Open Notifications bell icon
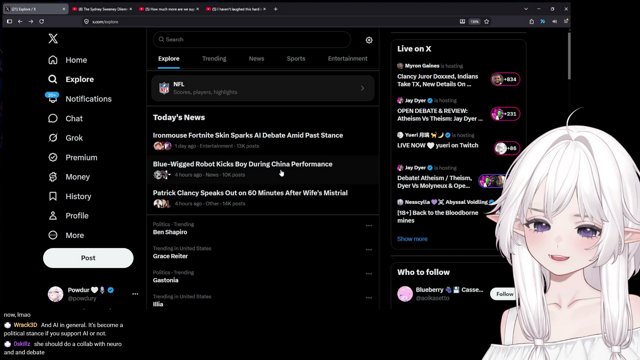Viewport: 640px width, 360px height. click(x=53, y=98)
